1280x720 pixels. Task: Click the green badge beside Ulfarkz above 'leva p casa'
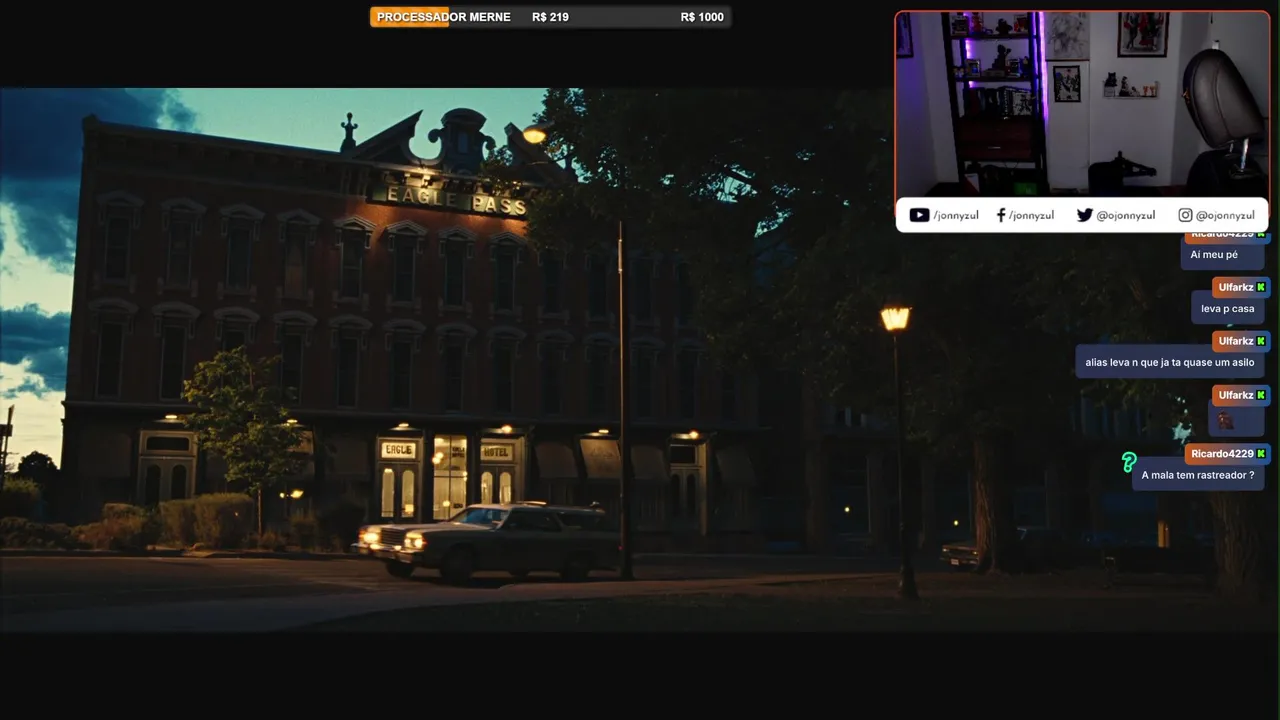click(1261, 287)
